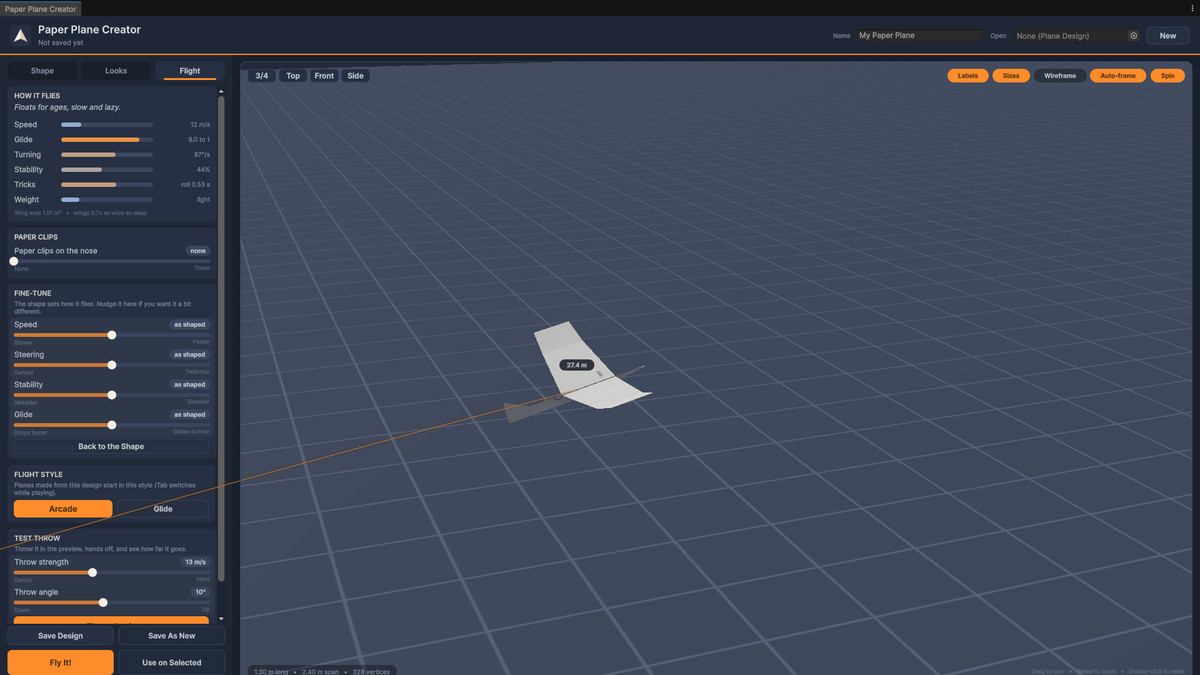Click the PAPER CLIPS heading
Viewport: 1200px width, 675px height.
[36, 237]
